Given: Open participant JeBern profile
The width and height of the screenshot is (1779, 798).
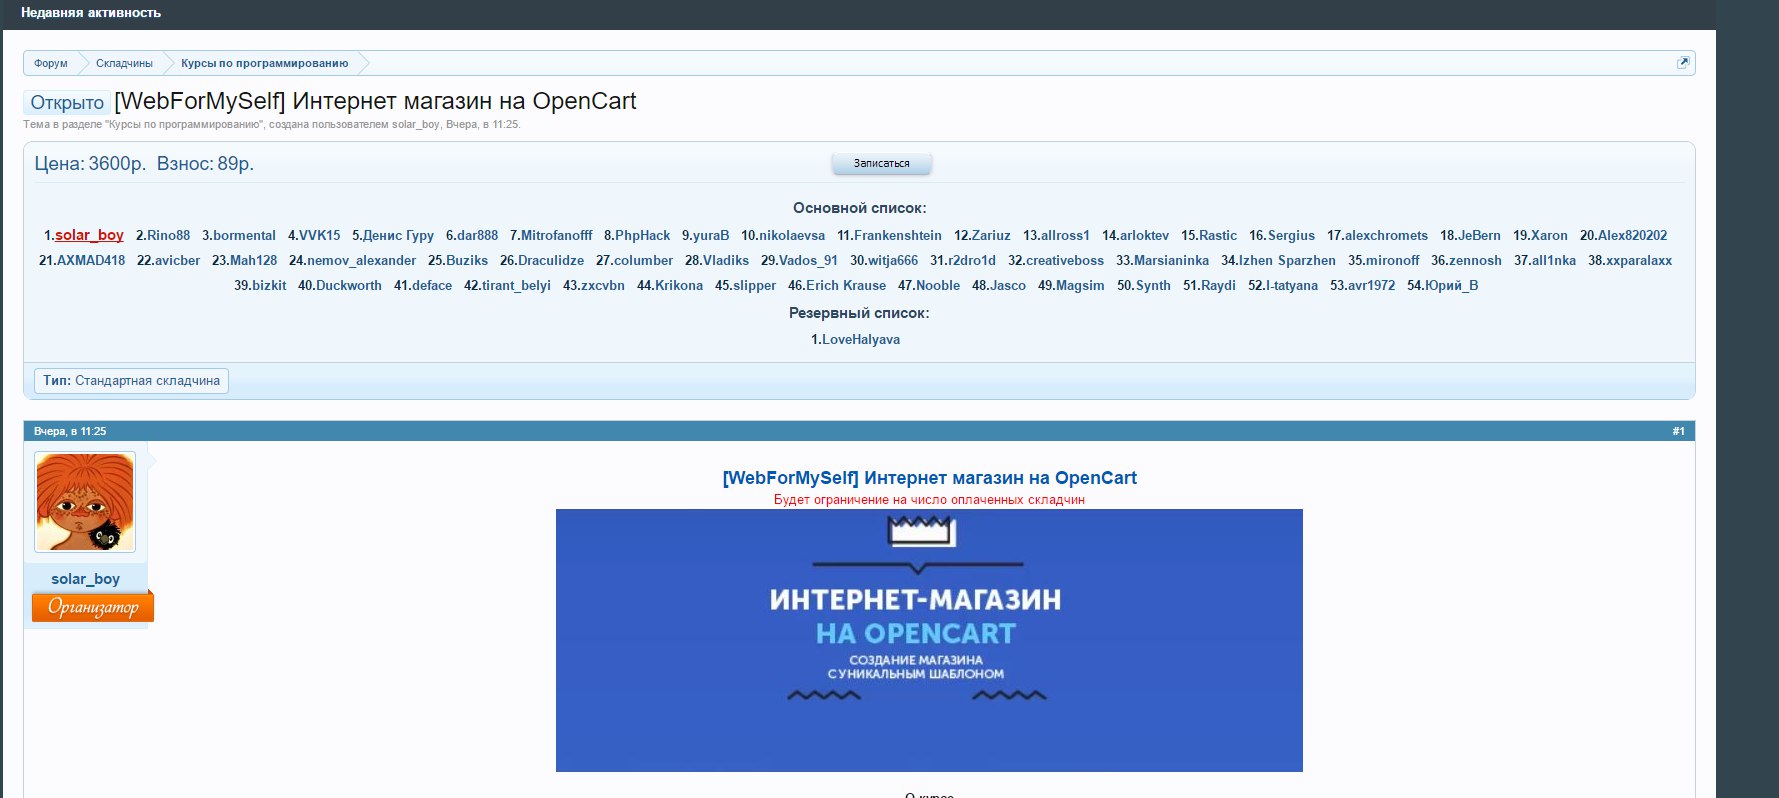Looking at the screenshot, I should pyautogui.click(x=1479, y=235).
